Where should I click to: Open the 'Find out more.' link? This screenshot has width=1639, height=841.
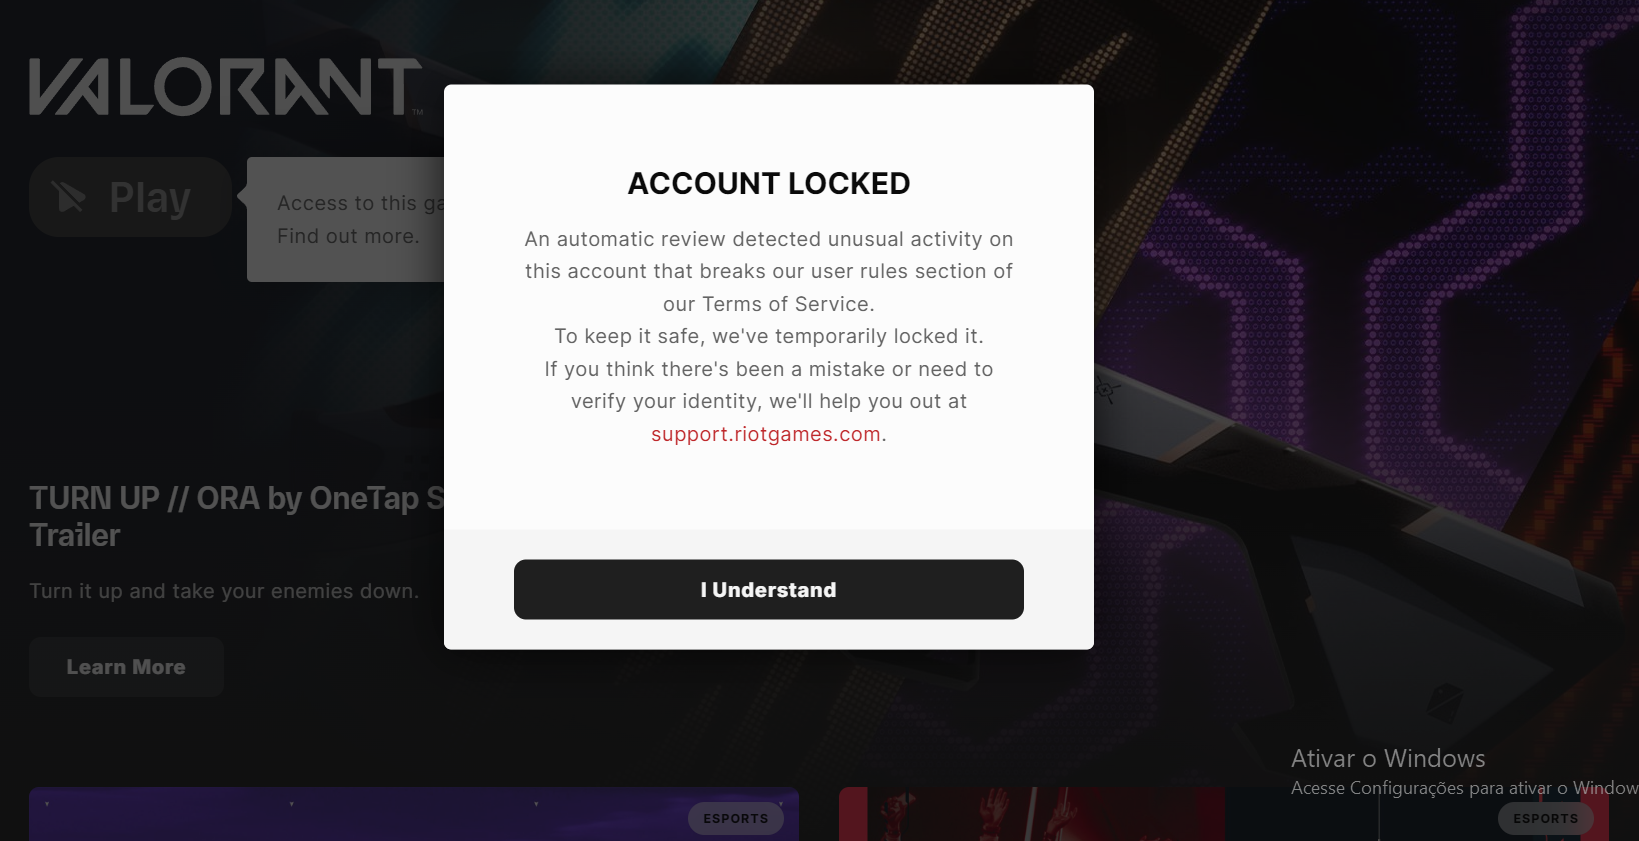tap(348, 236)
